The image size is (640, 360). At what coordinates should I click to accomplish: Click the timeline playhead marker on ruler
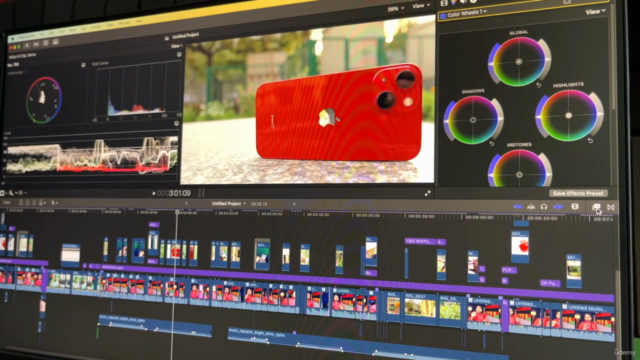tap(177, 212)
